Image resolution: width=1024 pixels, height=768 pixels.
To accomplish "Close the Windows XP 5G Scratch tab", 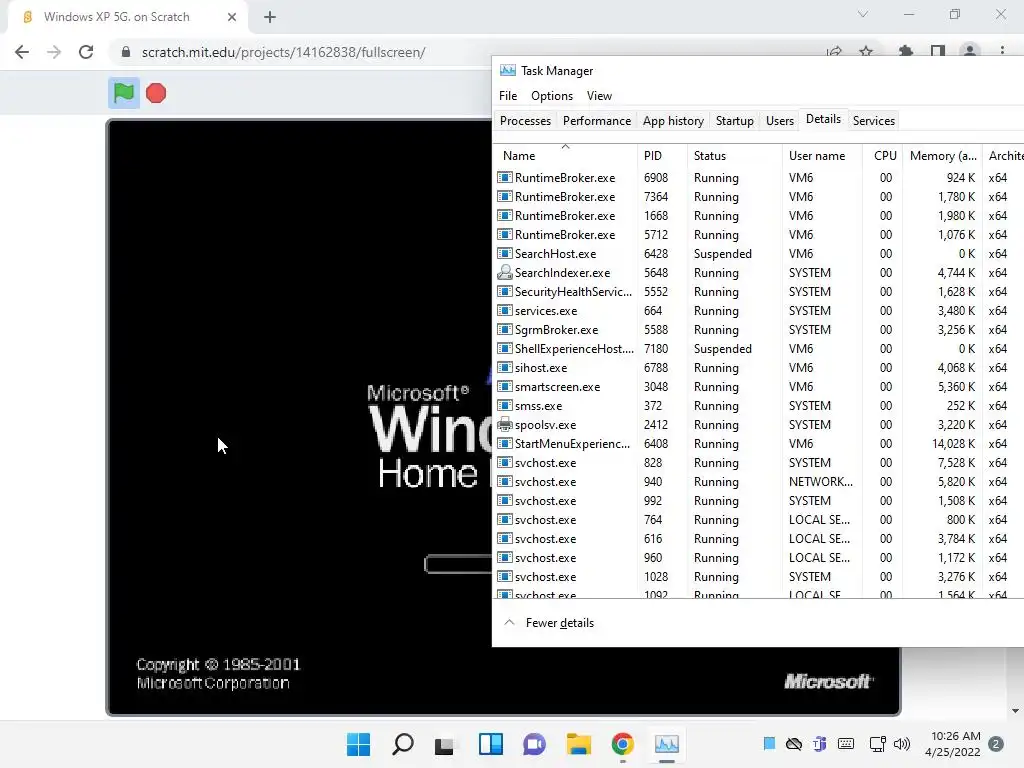I will pos(232,17).
